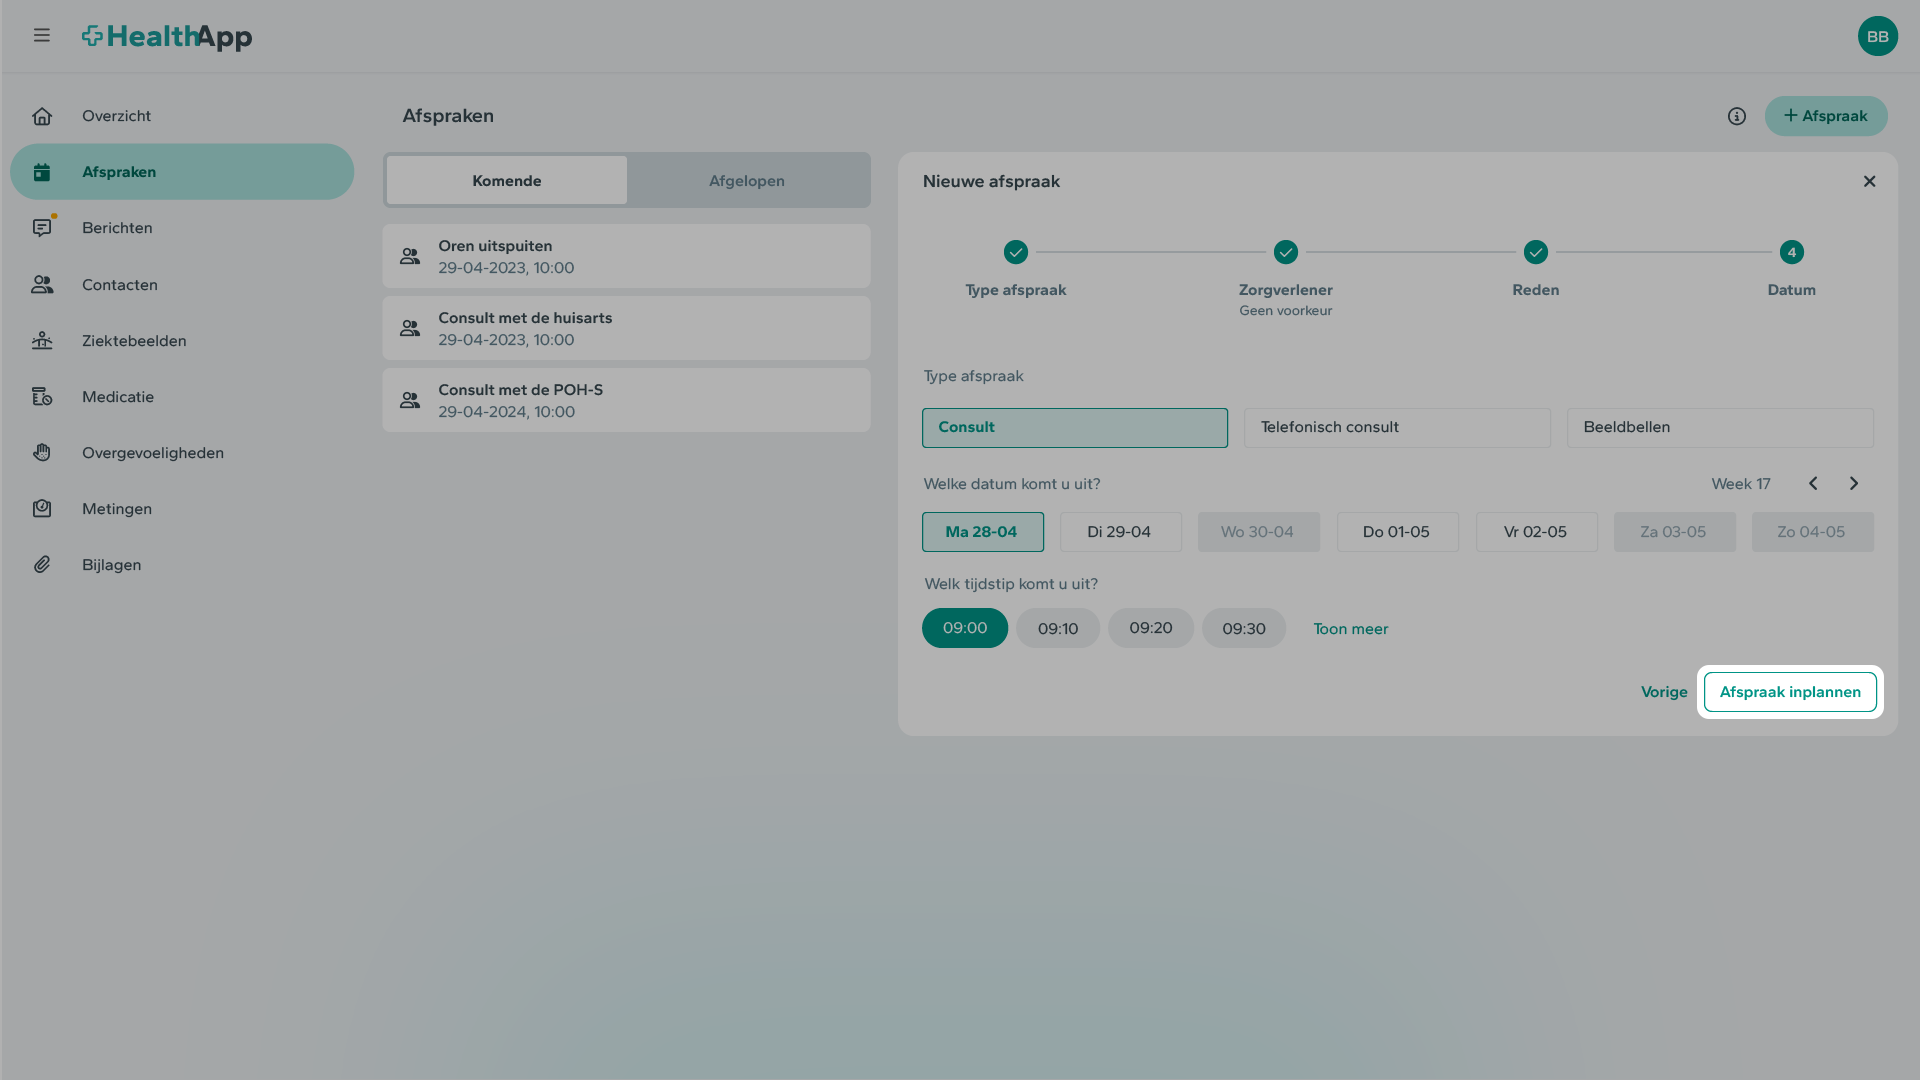Switch to the Afgelopen tab
Viewport: 1920px width, 1080px height.
pos(746,181)
